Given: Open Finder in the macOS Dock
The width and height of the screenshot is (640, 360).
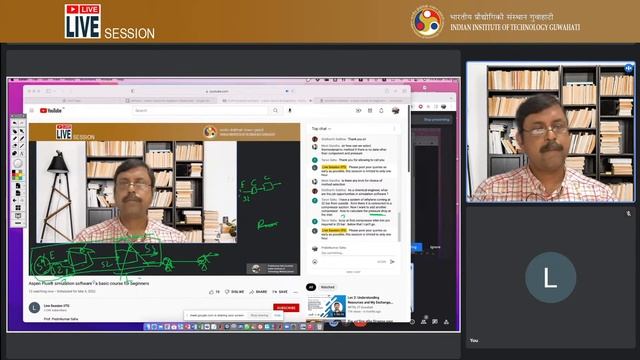Looking at the screenshot, I should [x=148, y=327].
